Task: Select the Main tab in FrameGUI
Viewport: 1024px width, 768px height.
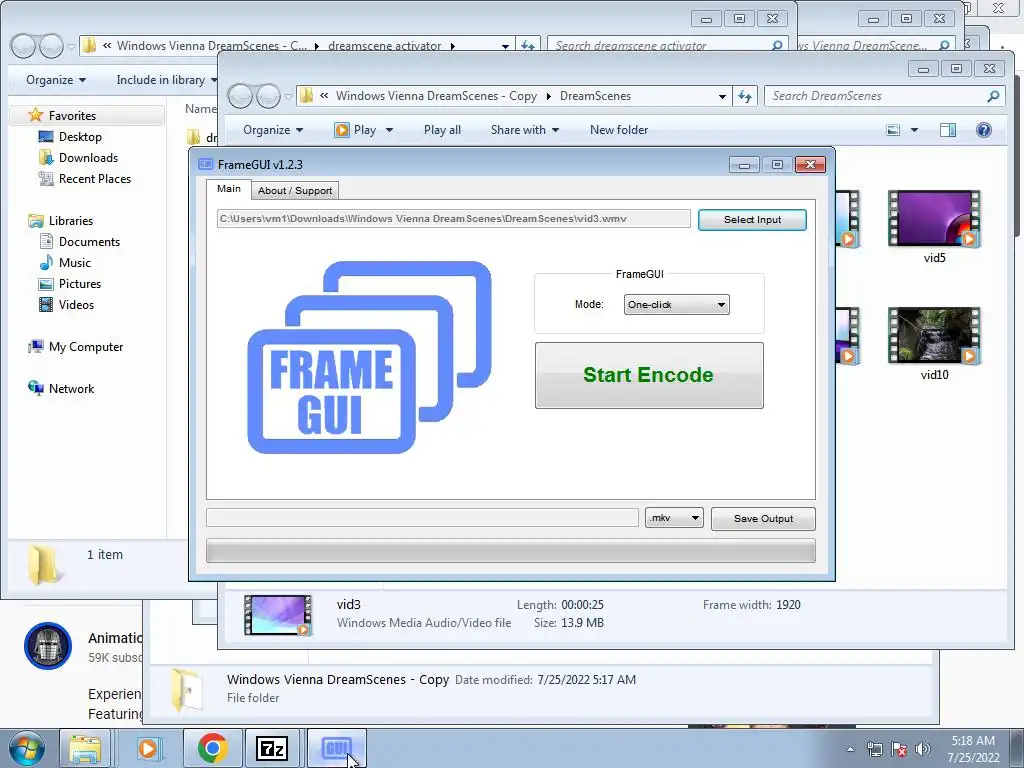Action: point(229,189)
